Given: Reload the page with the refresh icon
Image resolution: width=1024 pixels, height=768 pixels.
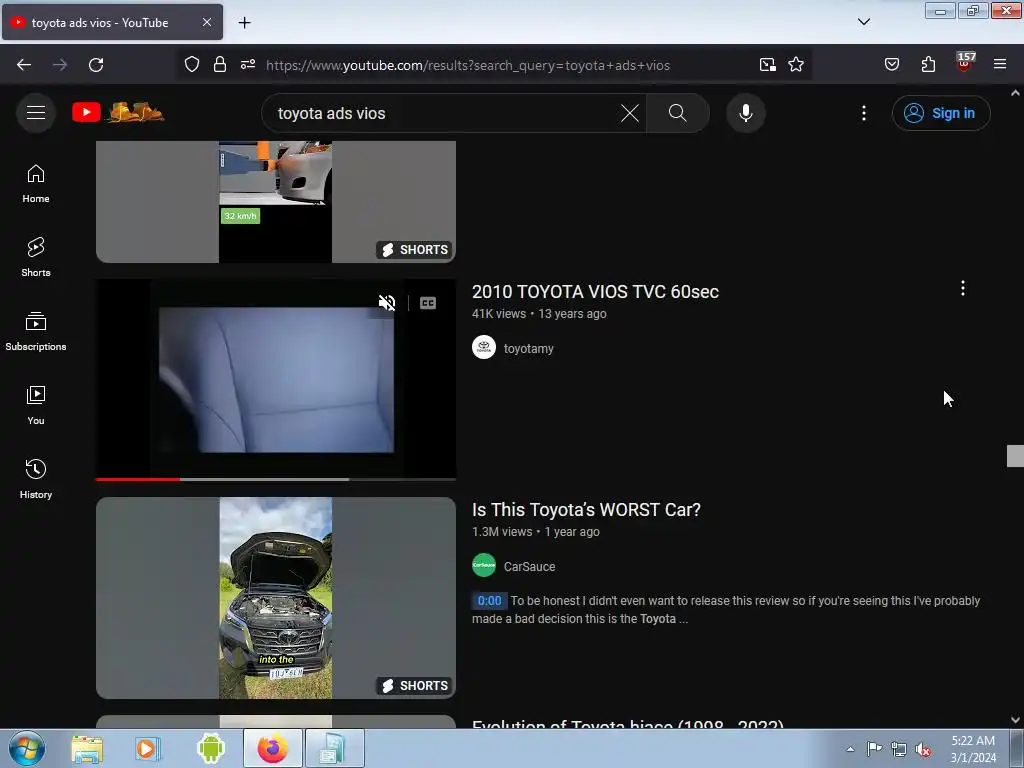Looking at the screenshot, I should click(96, 65).
